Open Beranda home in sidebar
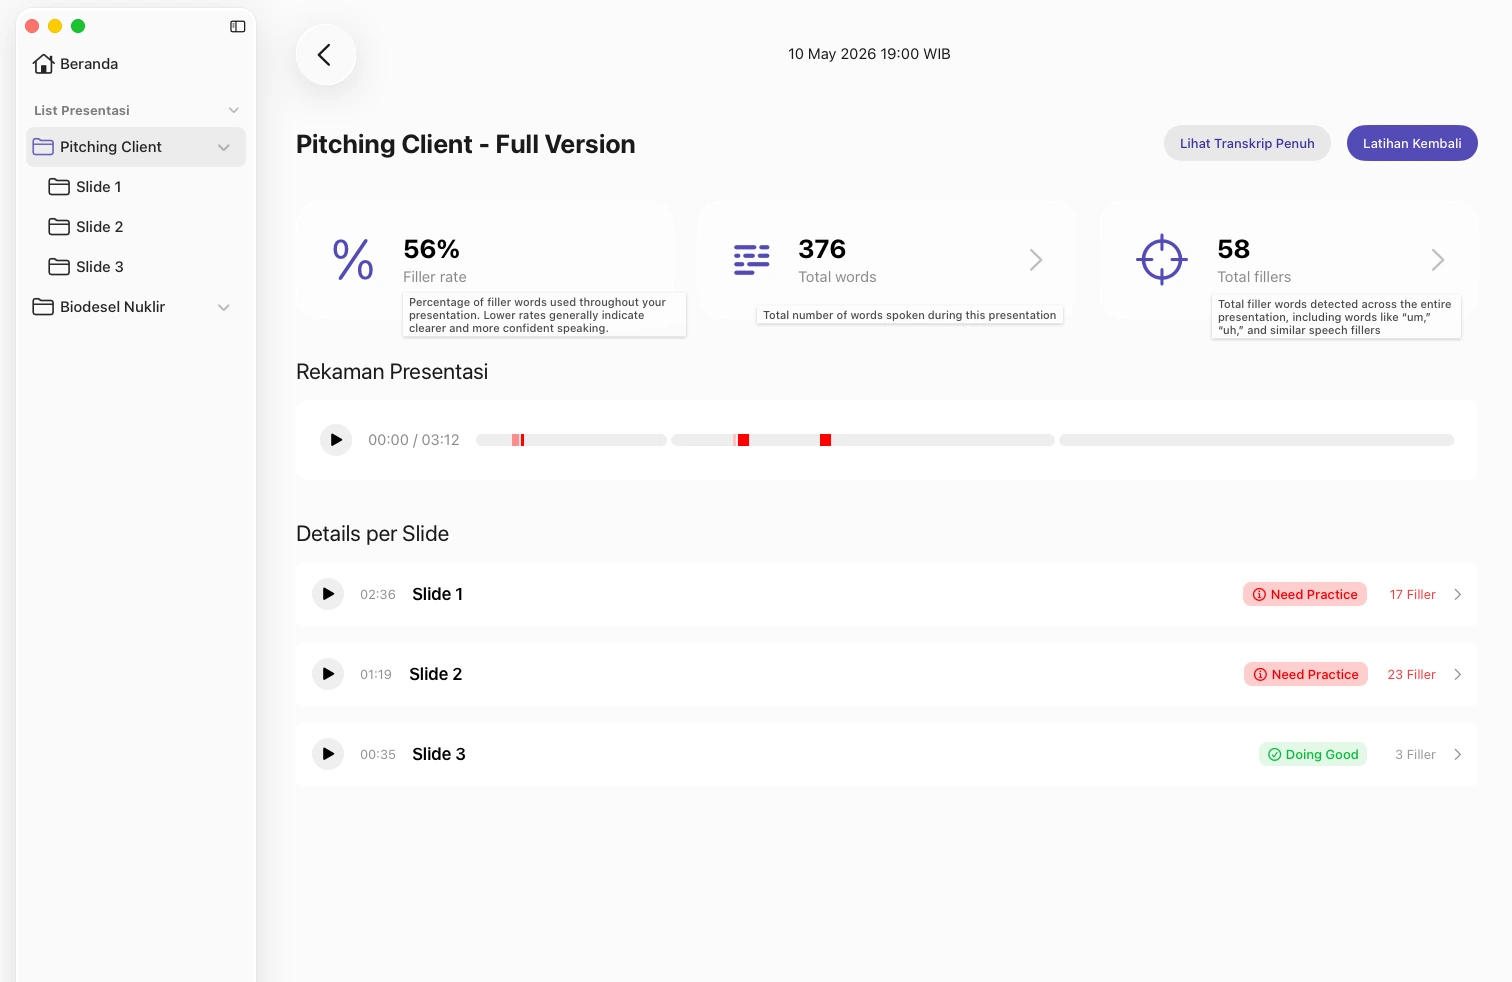1512x982 pixels. click(75, 64)
